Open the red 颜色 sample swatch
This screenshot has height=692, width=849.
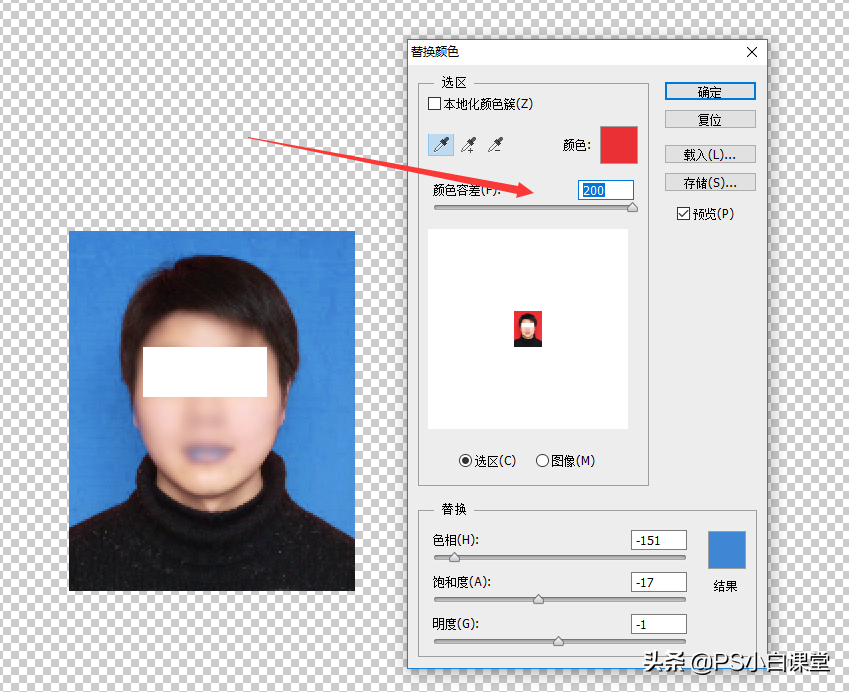[619, 145]
